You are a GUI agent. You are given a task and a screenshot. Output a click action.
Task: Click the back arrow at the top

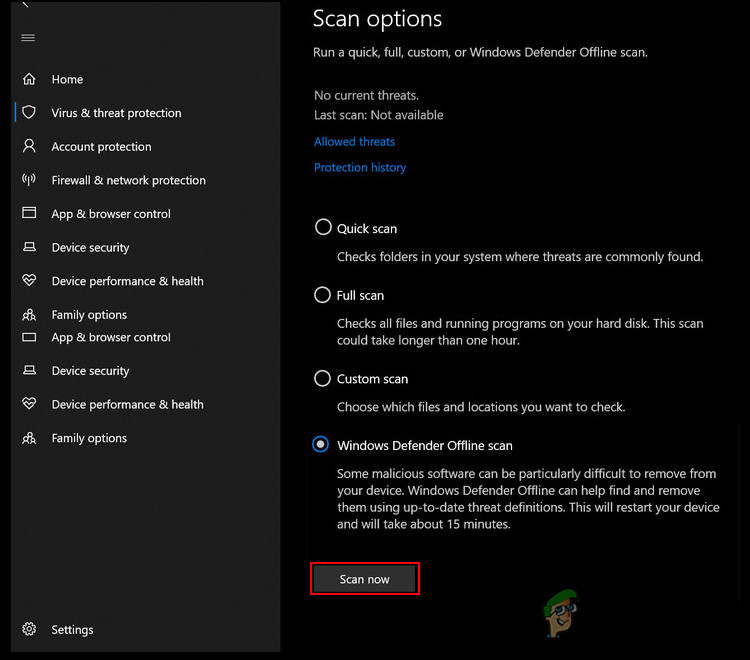26,5
